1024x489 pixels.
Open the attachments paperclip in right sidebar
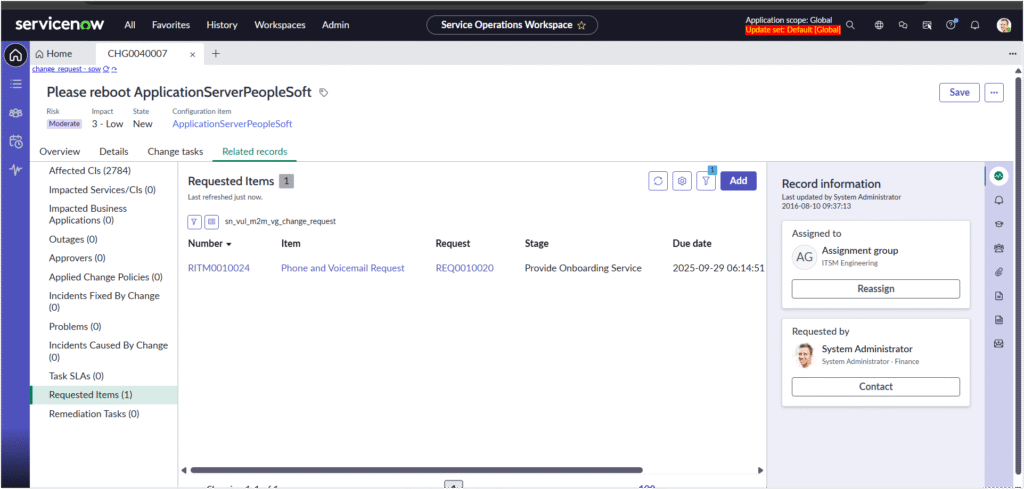click(998, 271)
